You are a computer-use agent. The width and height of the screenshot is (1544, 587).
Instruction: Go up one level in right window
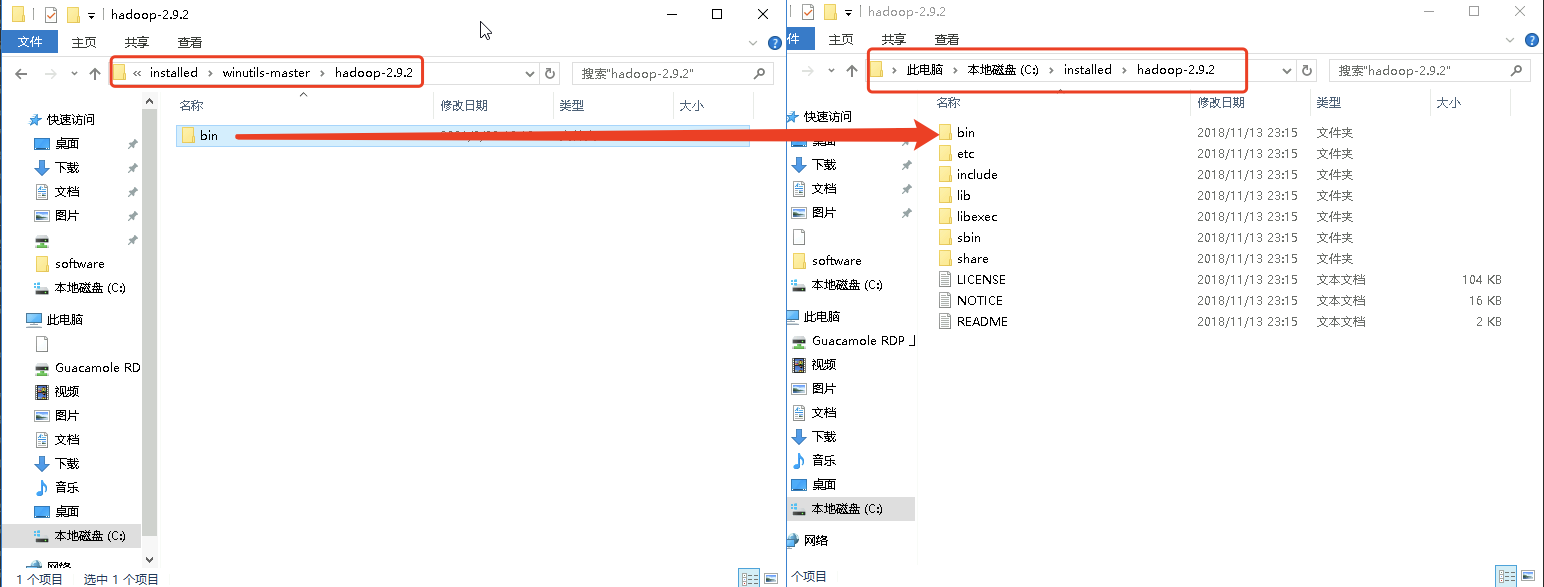852,71
